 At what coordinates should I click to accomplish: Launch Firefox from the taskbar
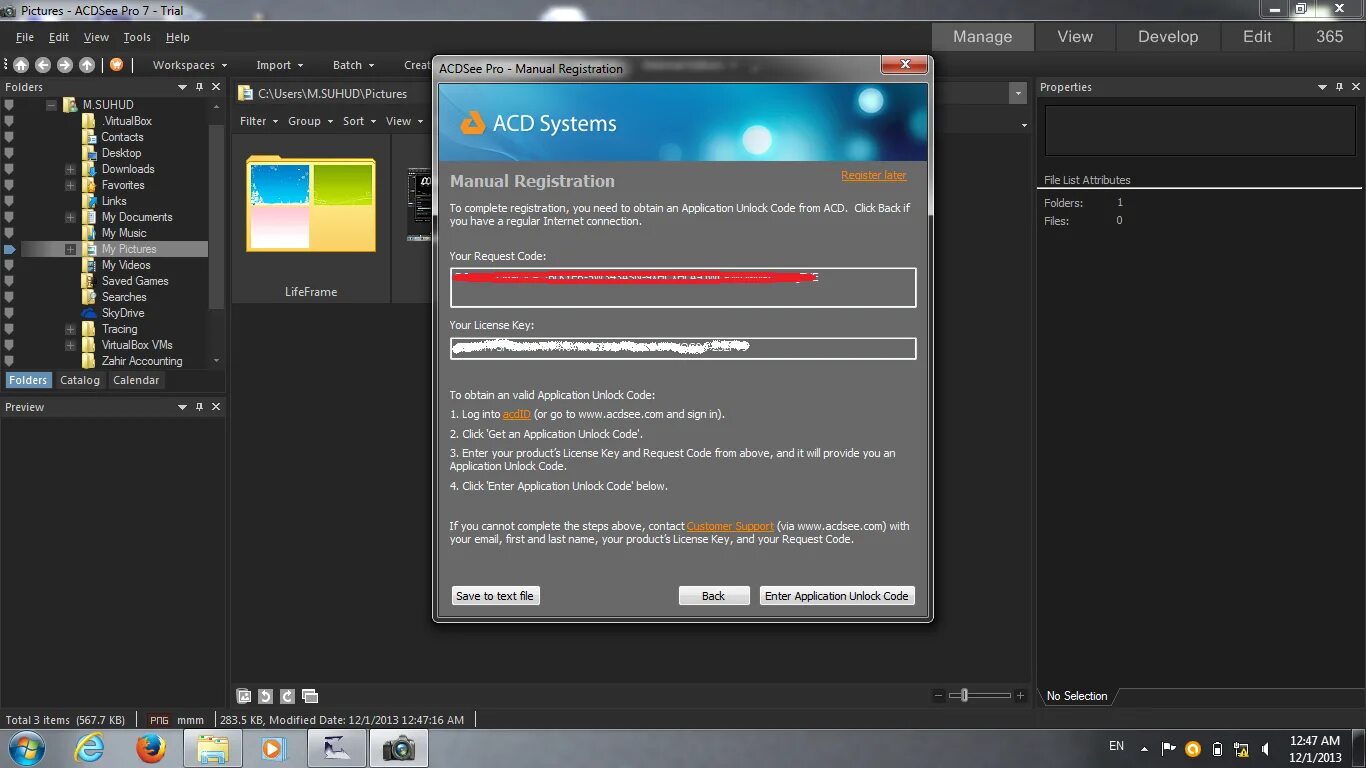pos(151,748)
